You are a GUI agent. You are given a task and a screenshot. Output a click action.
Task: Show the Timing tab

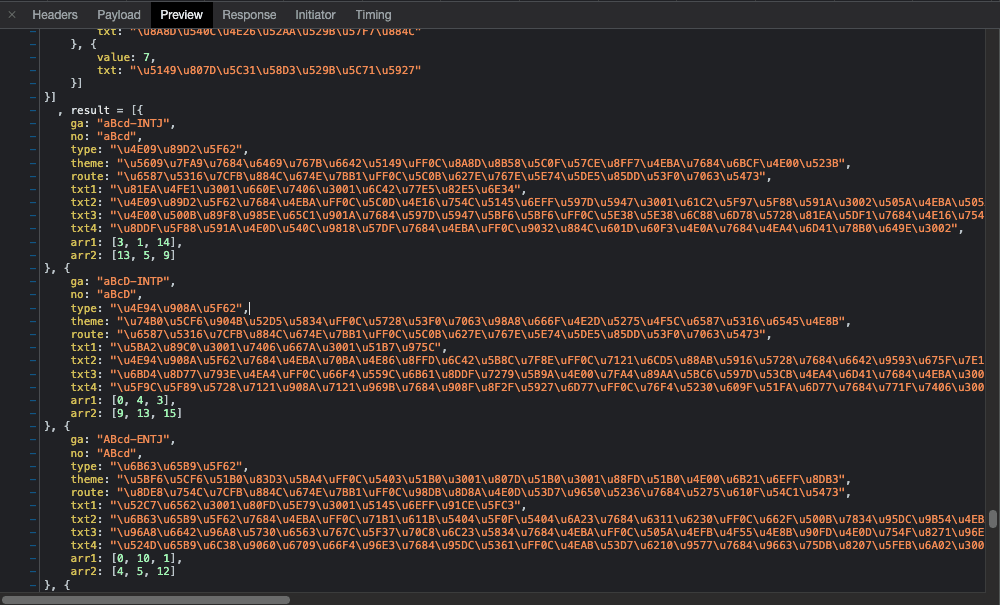tap(373, 15)
